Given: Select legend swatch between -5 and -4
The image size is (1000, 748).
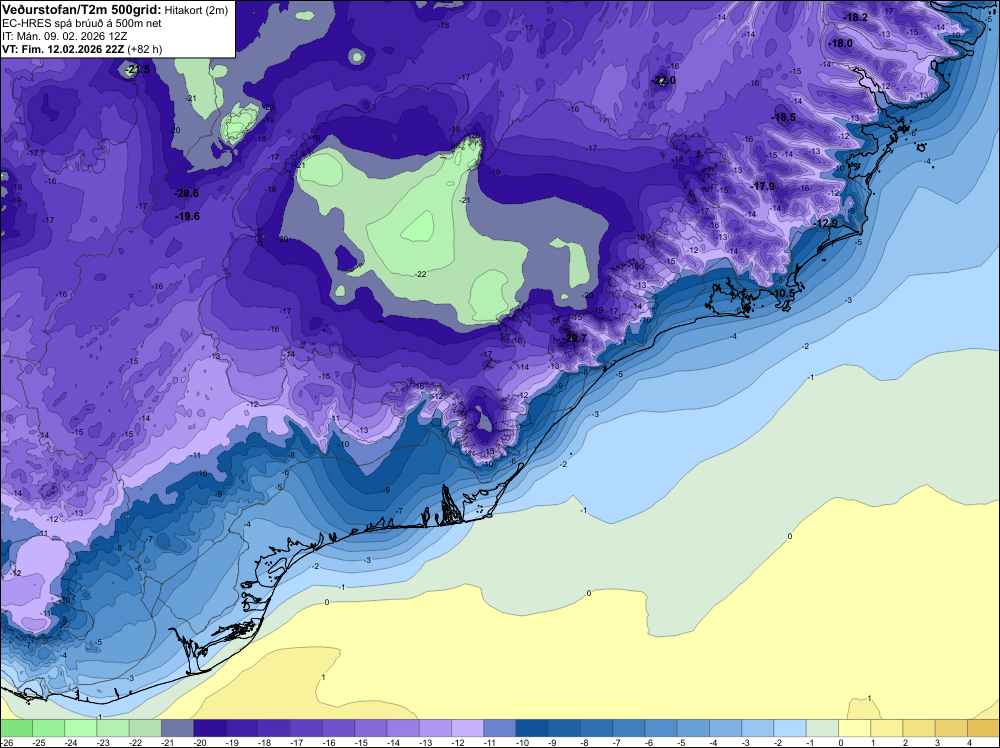Looking at the screenshot, I should pos(693,728).
